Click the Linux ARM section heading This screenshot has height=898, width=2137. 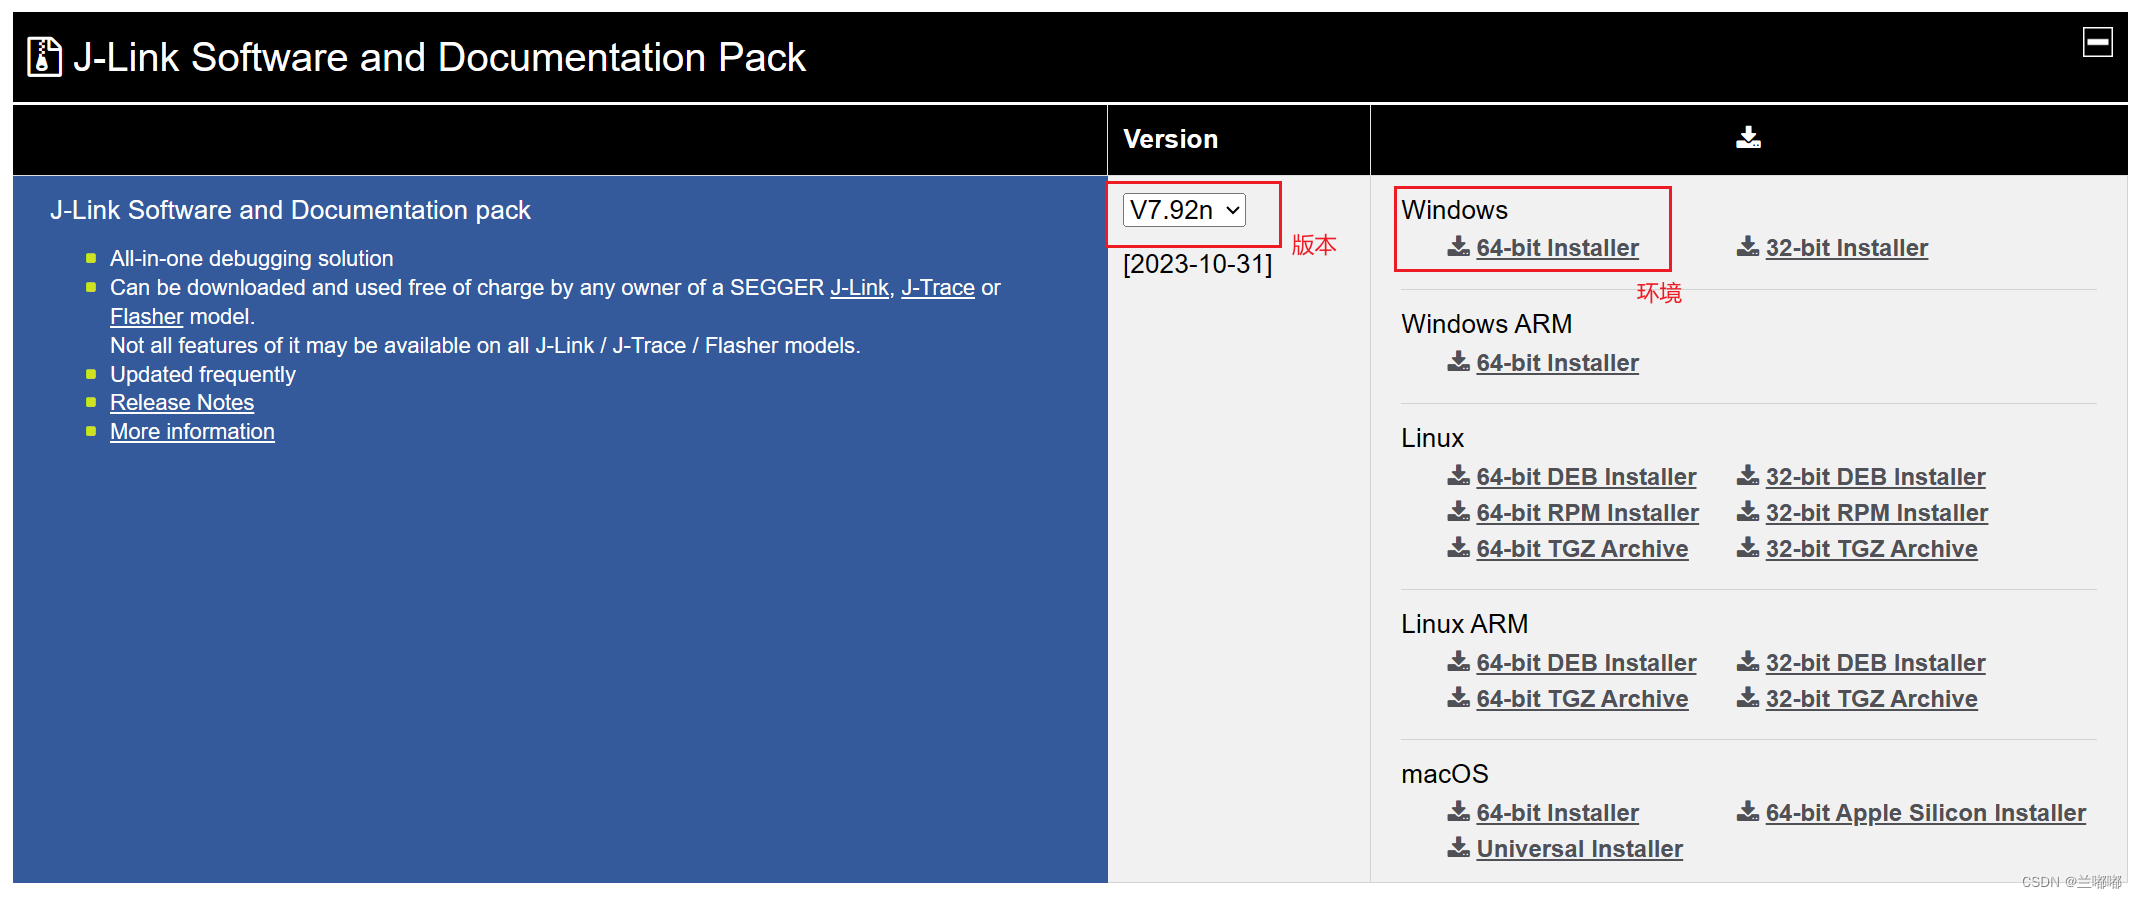pos(1464,624)
